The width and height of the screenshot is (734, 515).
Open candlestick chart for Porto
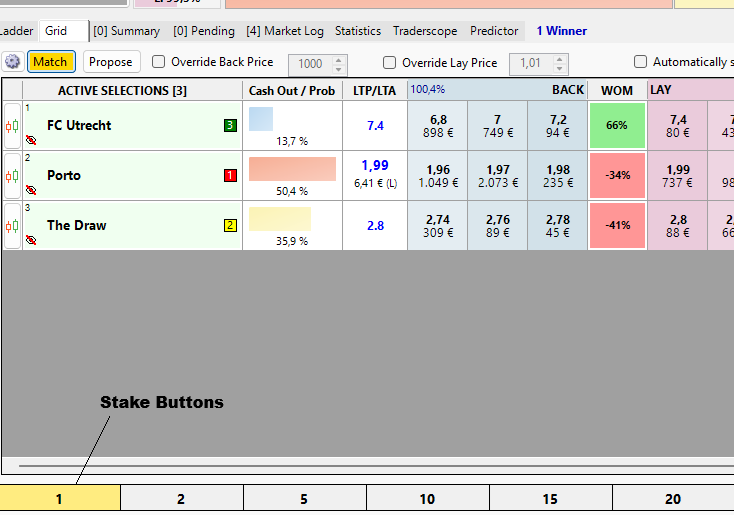12,176
